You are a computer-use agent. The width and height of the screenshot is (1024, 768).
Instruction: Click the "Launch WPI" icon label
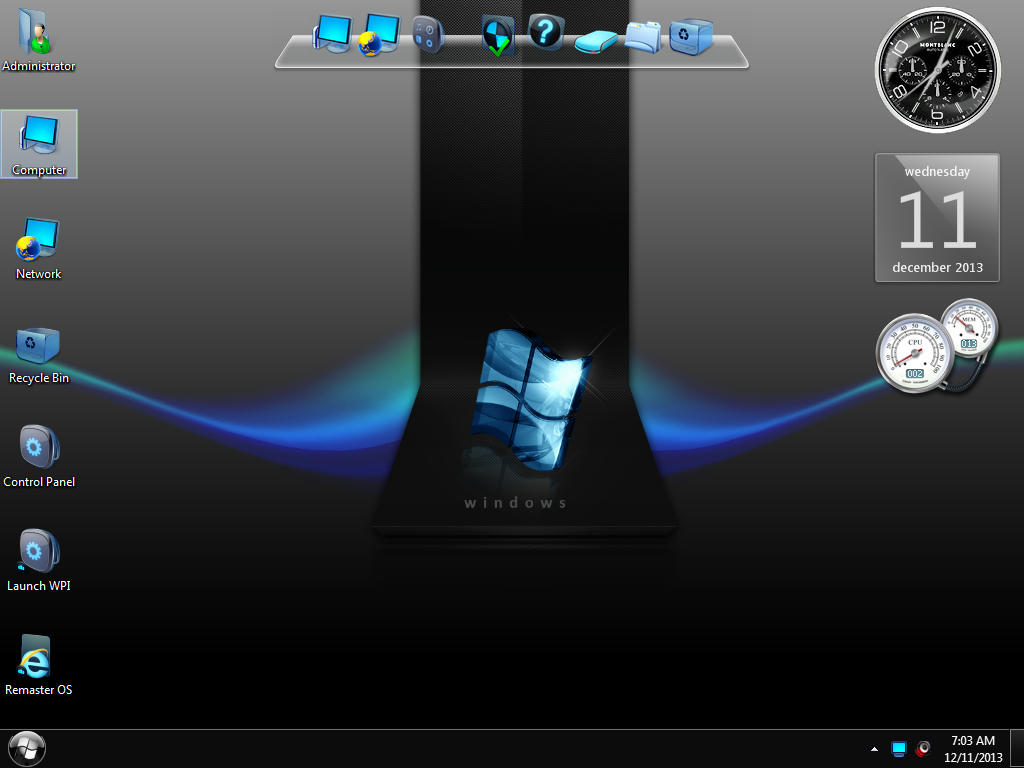point(39,586)
